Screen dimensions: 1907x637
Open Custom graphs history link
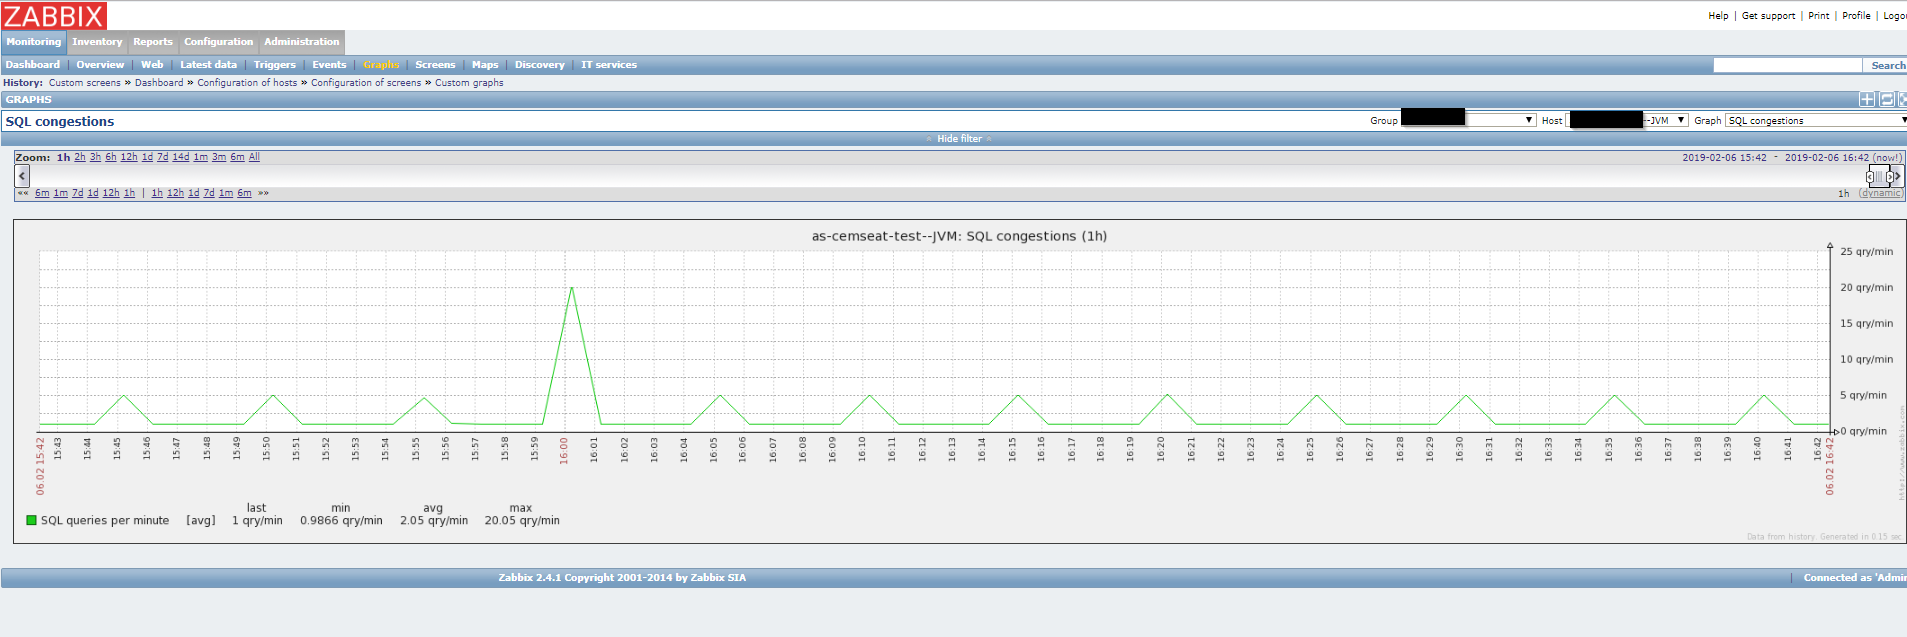[x=469, y=83]
